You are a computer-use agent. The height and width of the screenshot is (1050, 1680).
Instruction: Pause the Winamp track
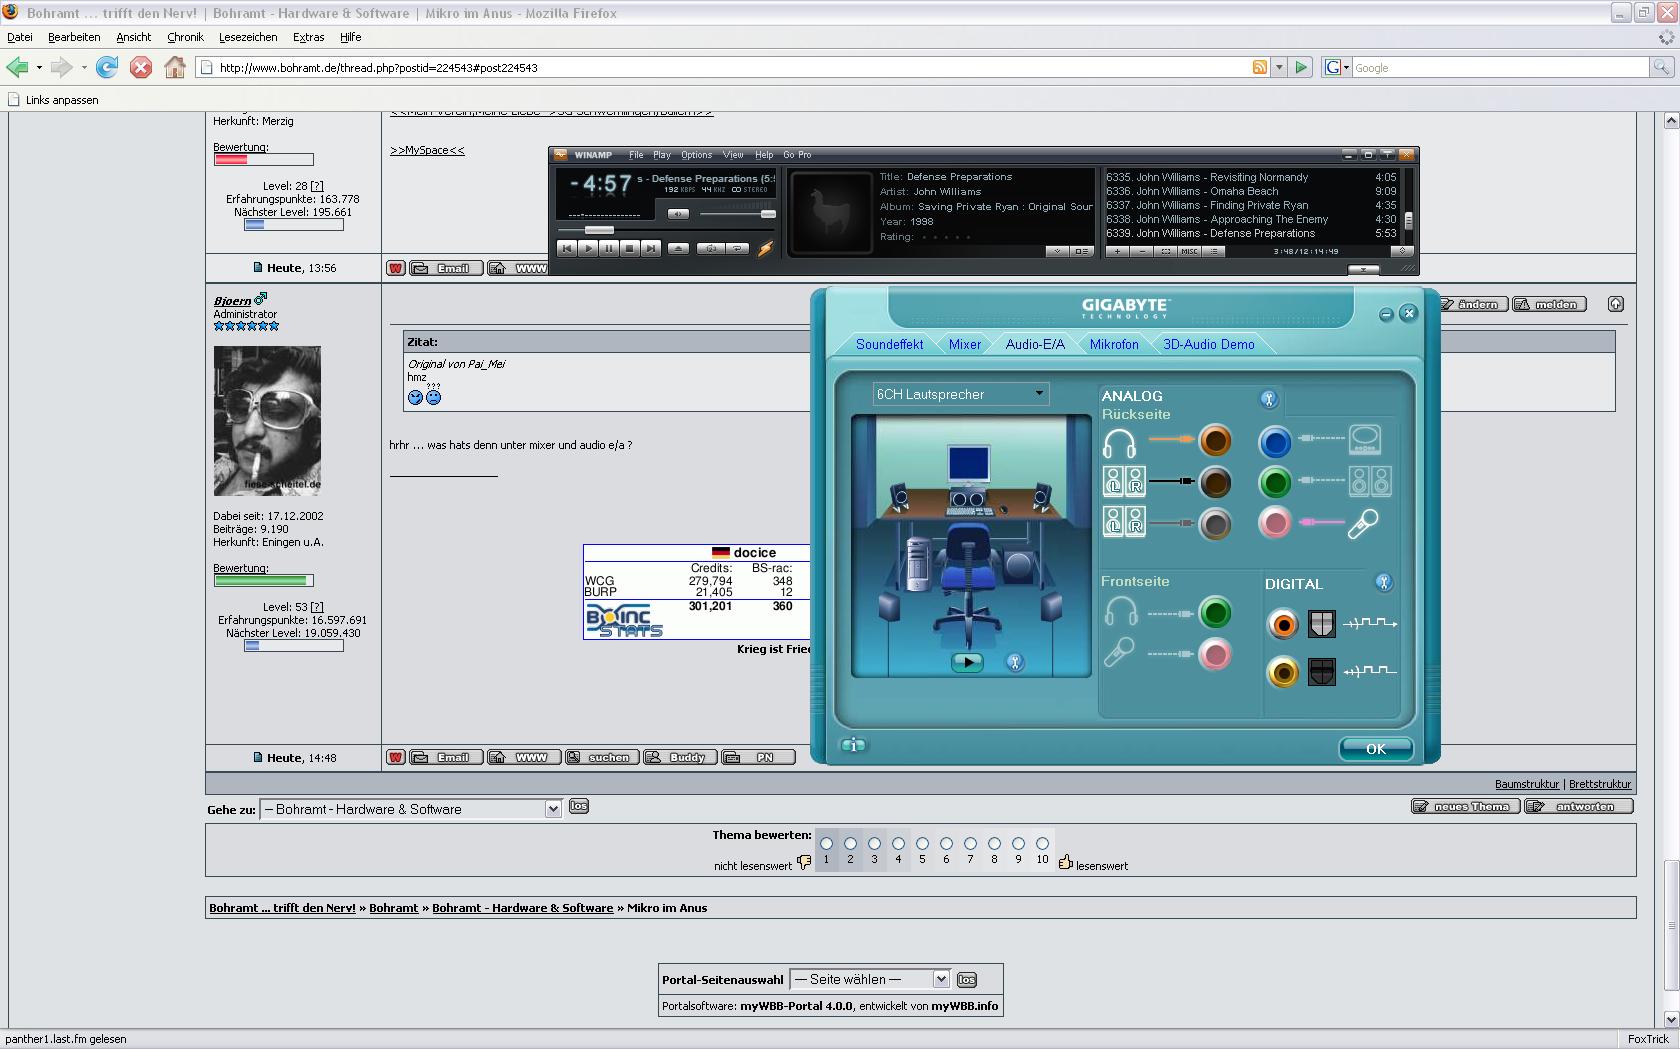(608, 248)
